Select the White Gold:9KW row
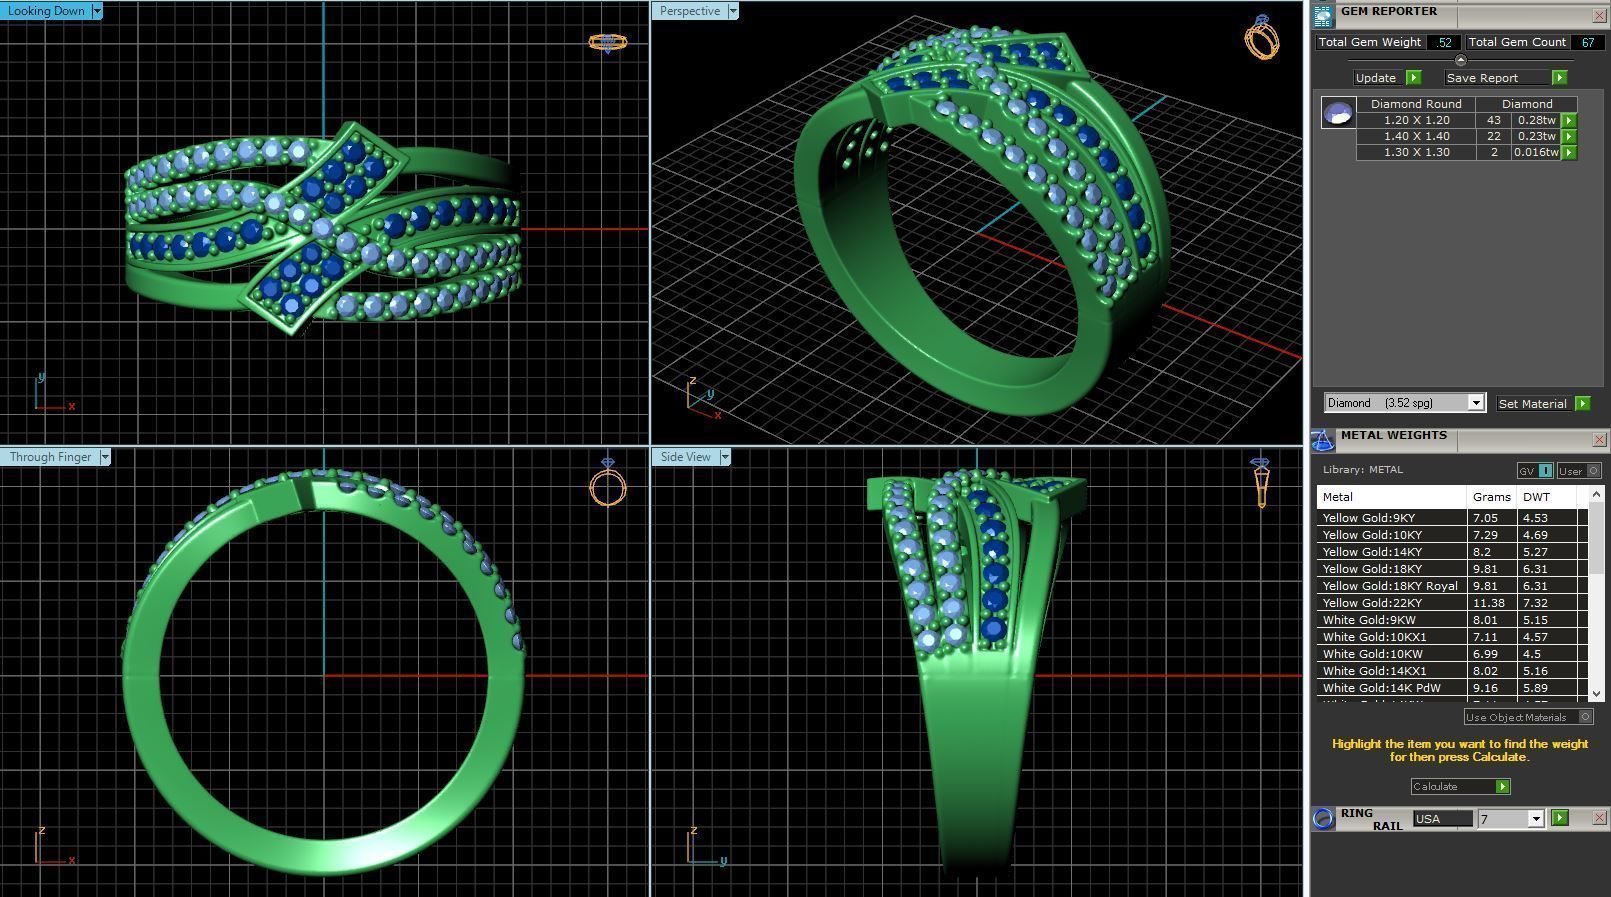 pyautogui.click(x=1452, y=620)
